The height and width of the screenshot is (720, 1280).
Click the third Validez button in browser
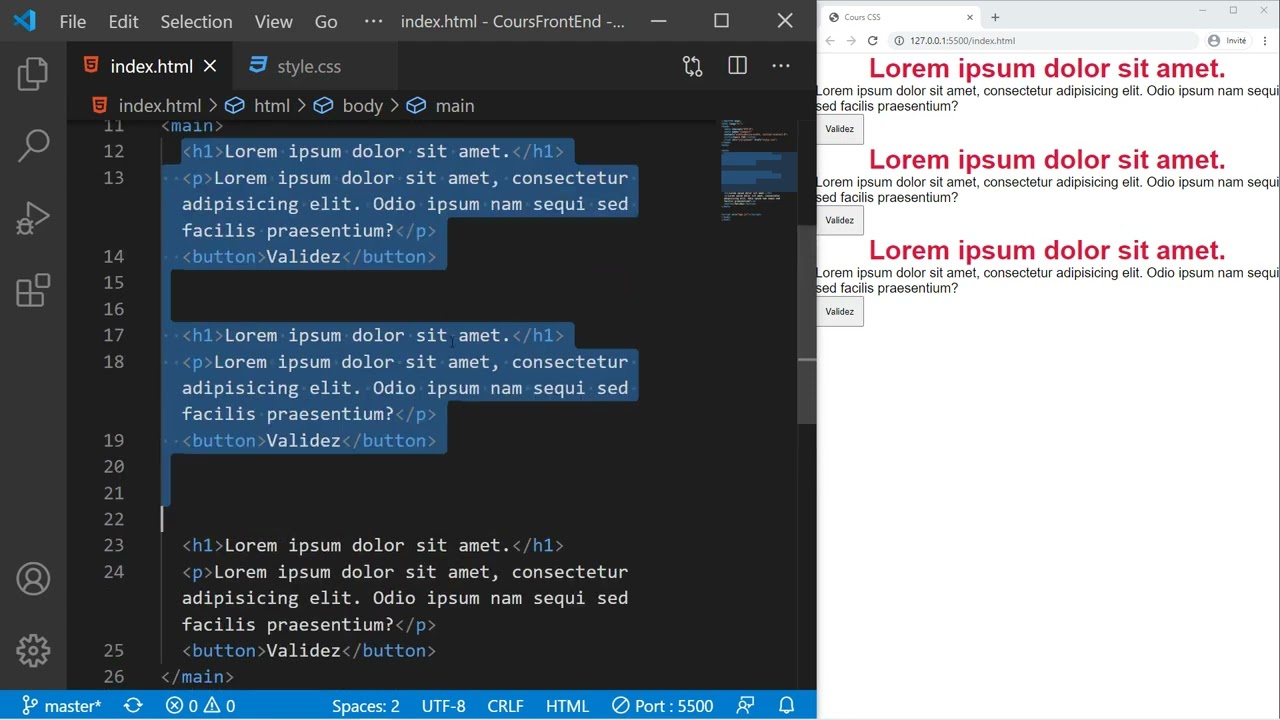(840, 311)
